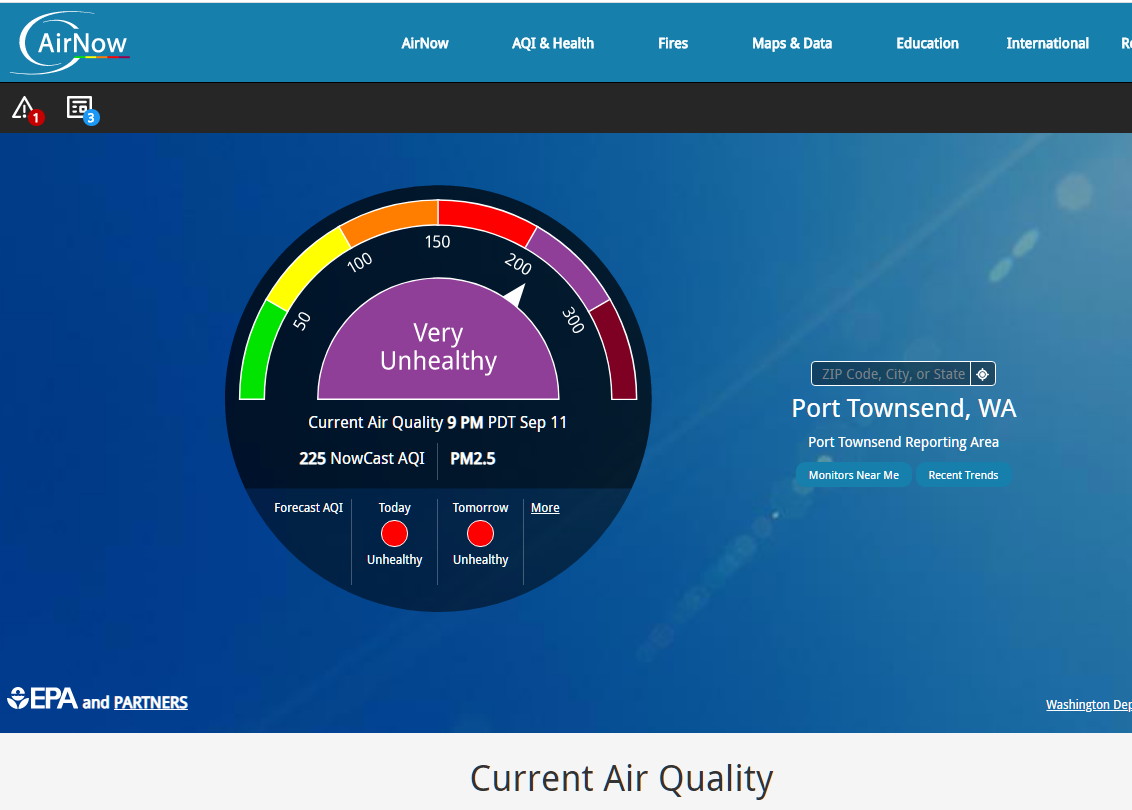Image resolution: width=1132 pixels, height=810 pixels.
Task: Click the locate-me crosshair icon
Action: (x=983, y=374)
